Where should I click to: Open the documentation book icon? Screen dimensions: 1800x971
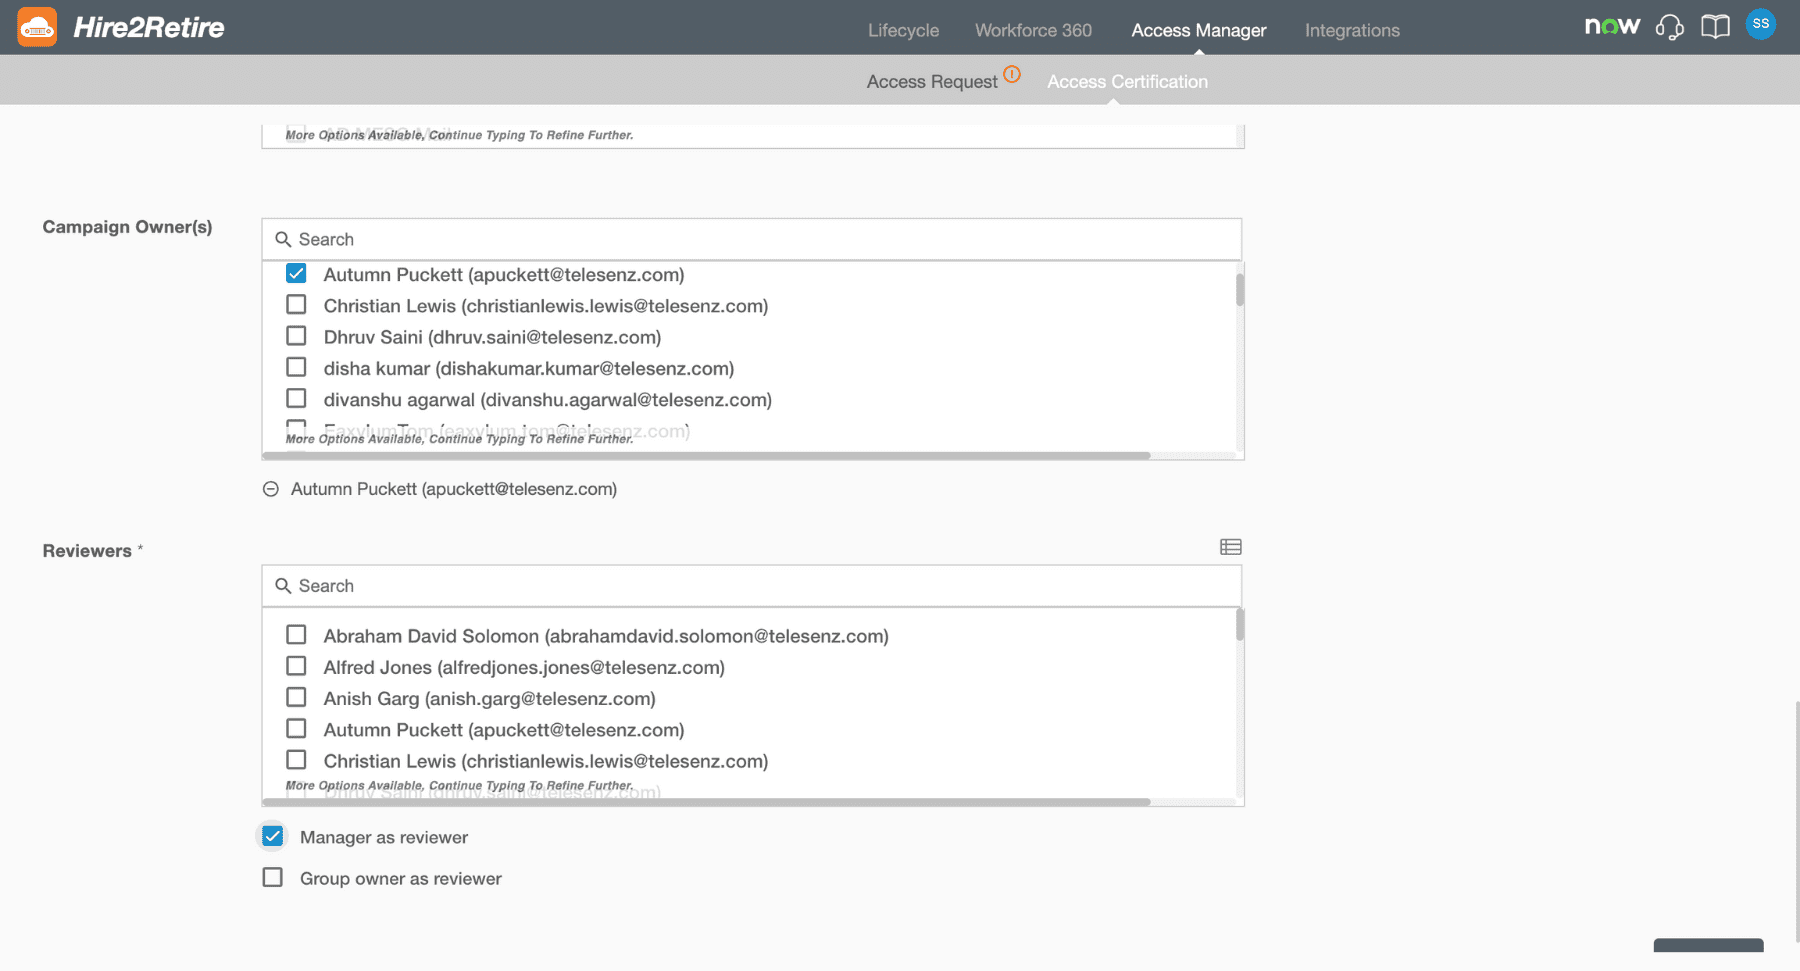tap(1715, 27)
